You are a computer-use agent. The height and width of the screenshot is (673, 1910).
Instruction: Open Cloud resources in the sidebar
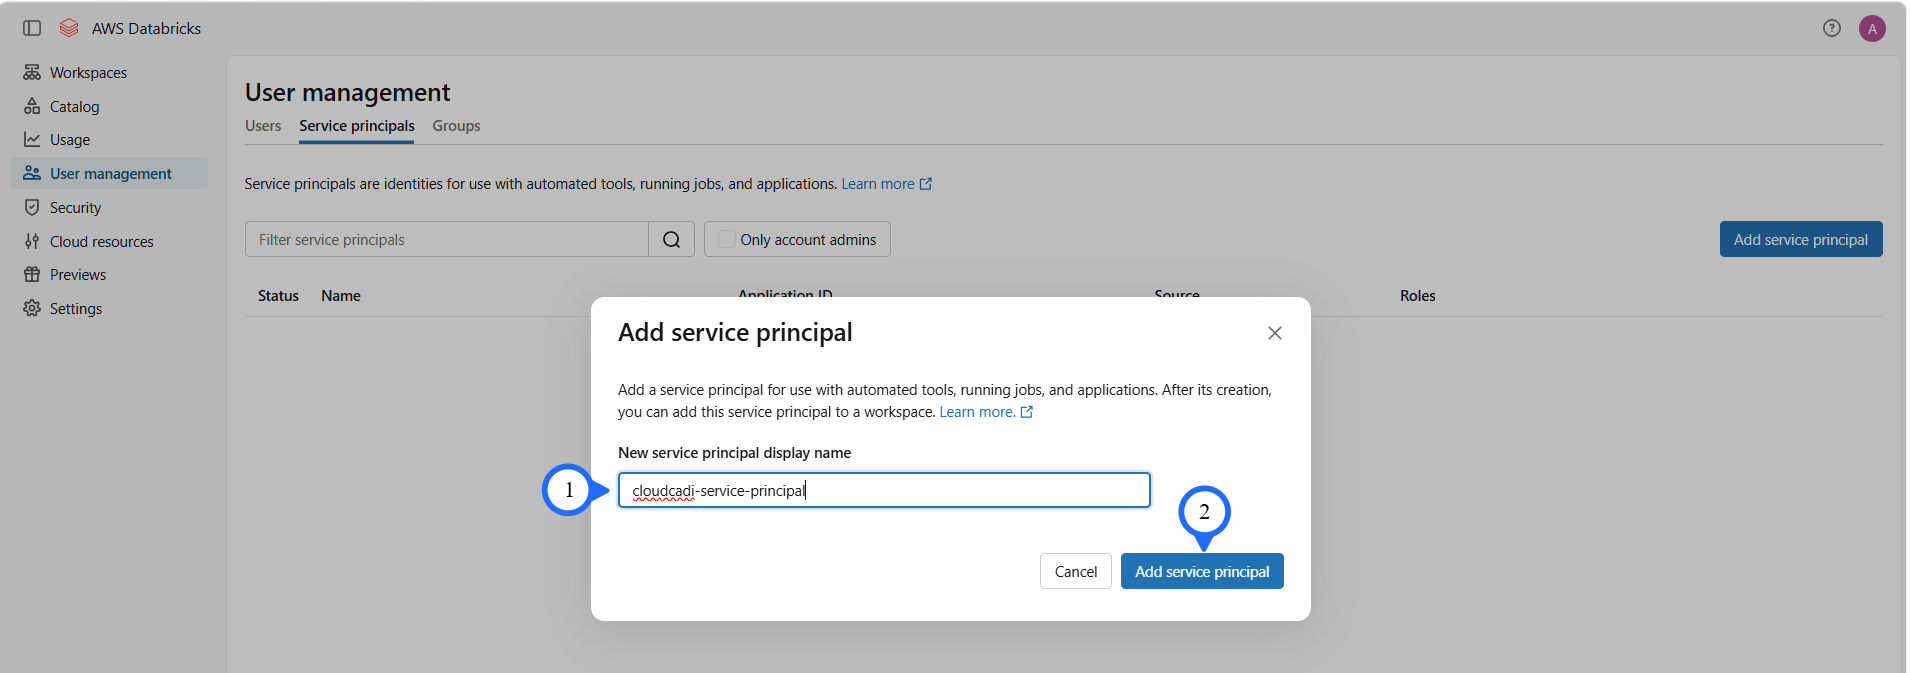109,241
